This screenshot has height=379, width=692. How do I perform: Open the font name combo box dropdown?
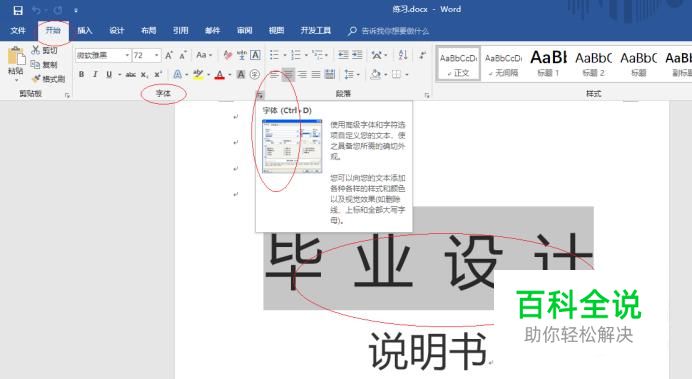tap(127, 55)
